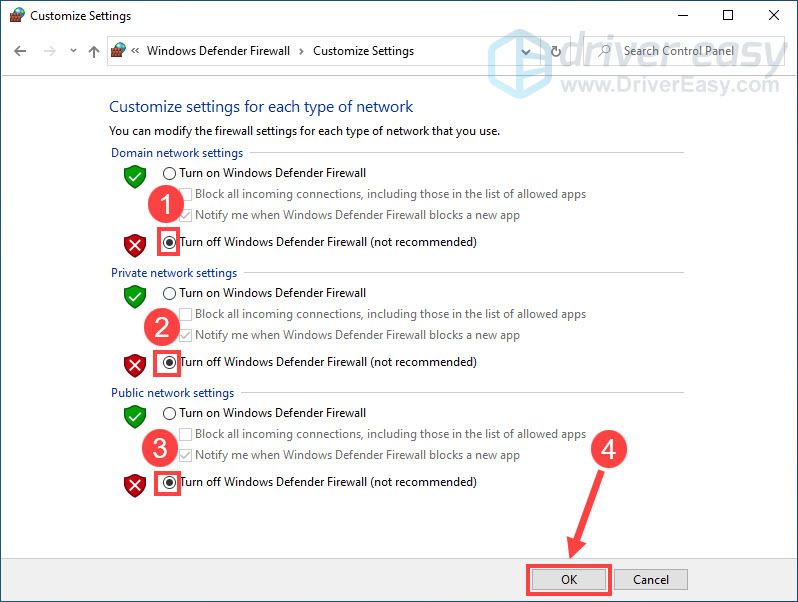Viewport: 798px width, 602px height.
Task: Click the Cancel button
Action: (x=650, y=579)
